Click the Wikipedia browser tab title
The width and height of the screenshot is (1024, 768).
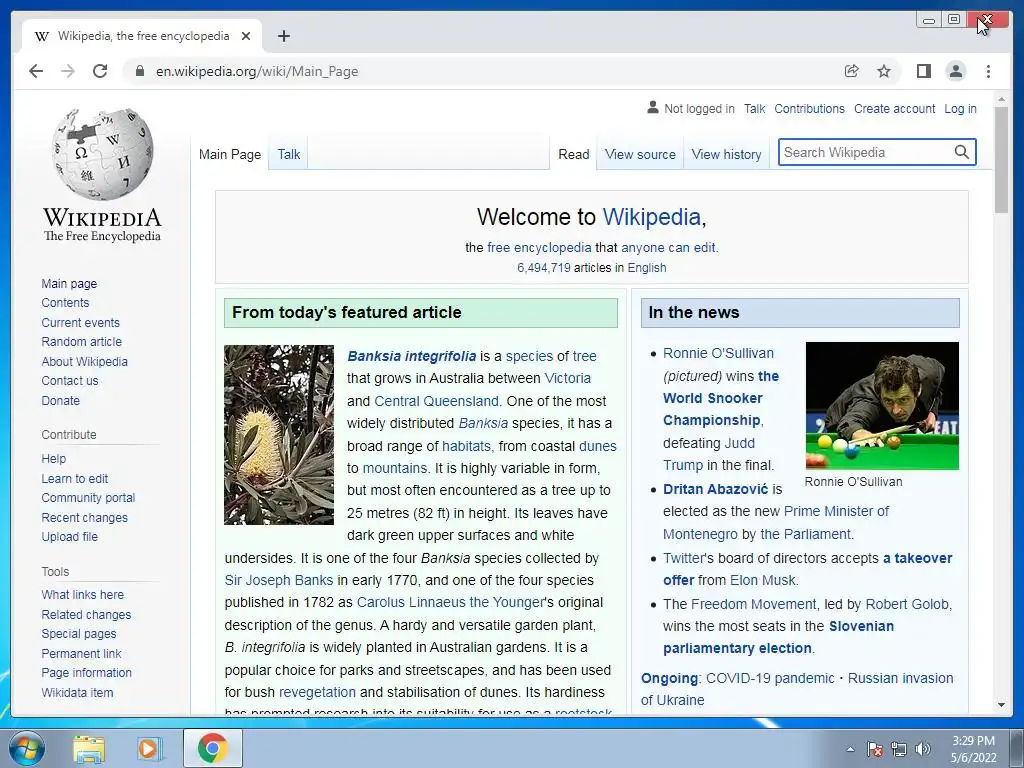(143, 36)
